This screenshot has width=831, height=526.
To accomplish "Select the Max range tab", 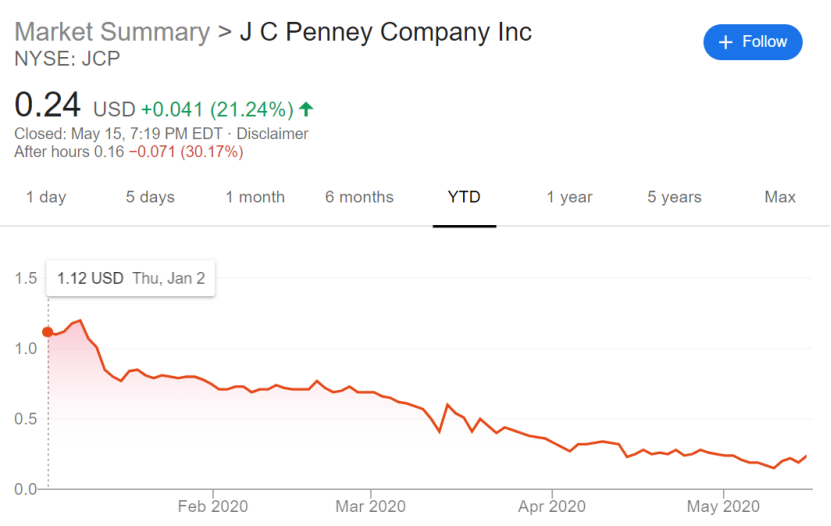I will point(780,197).
